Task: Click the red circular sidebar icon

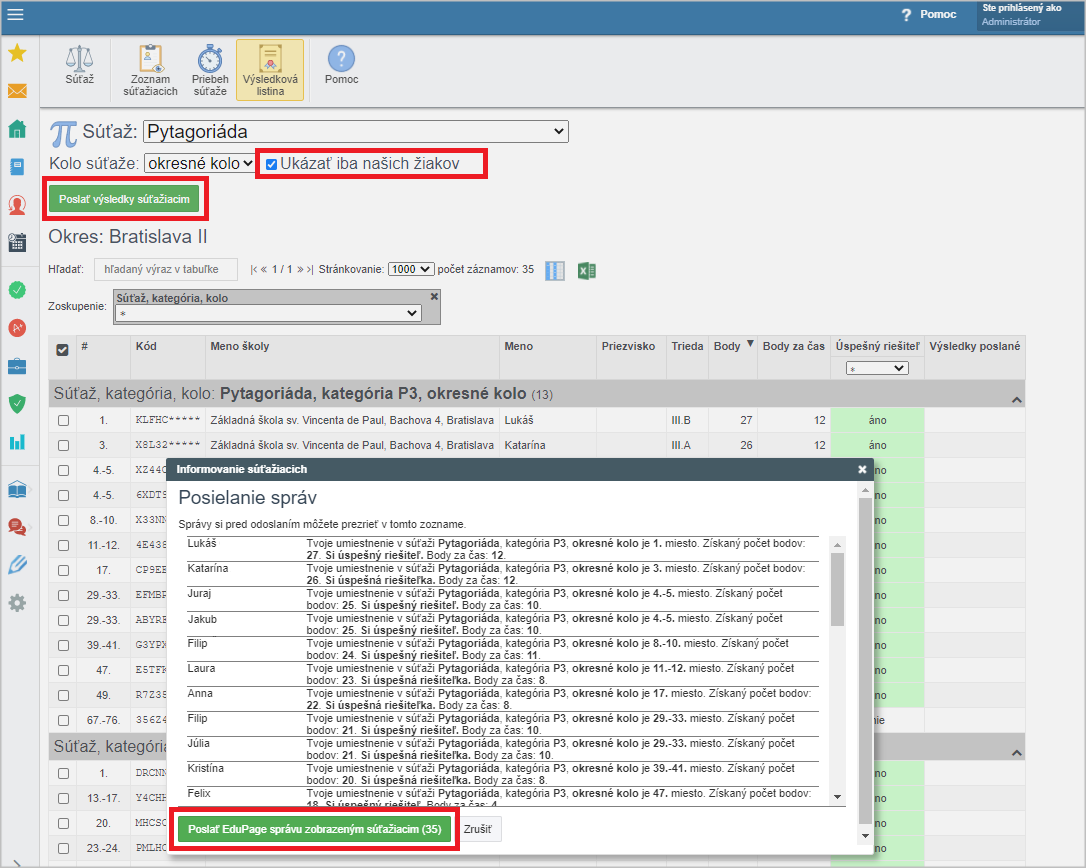Action: 17,328
